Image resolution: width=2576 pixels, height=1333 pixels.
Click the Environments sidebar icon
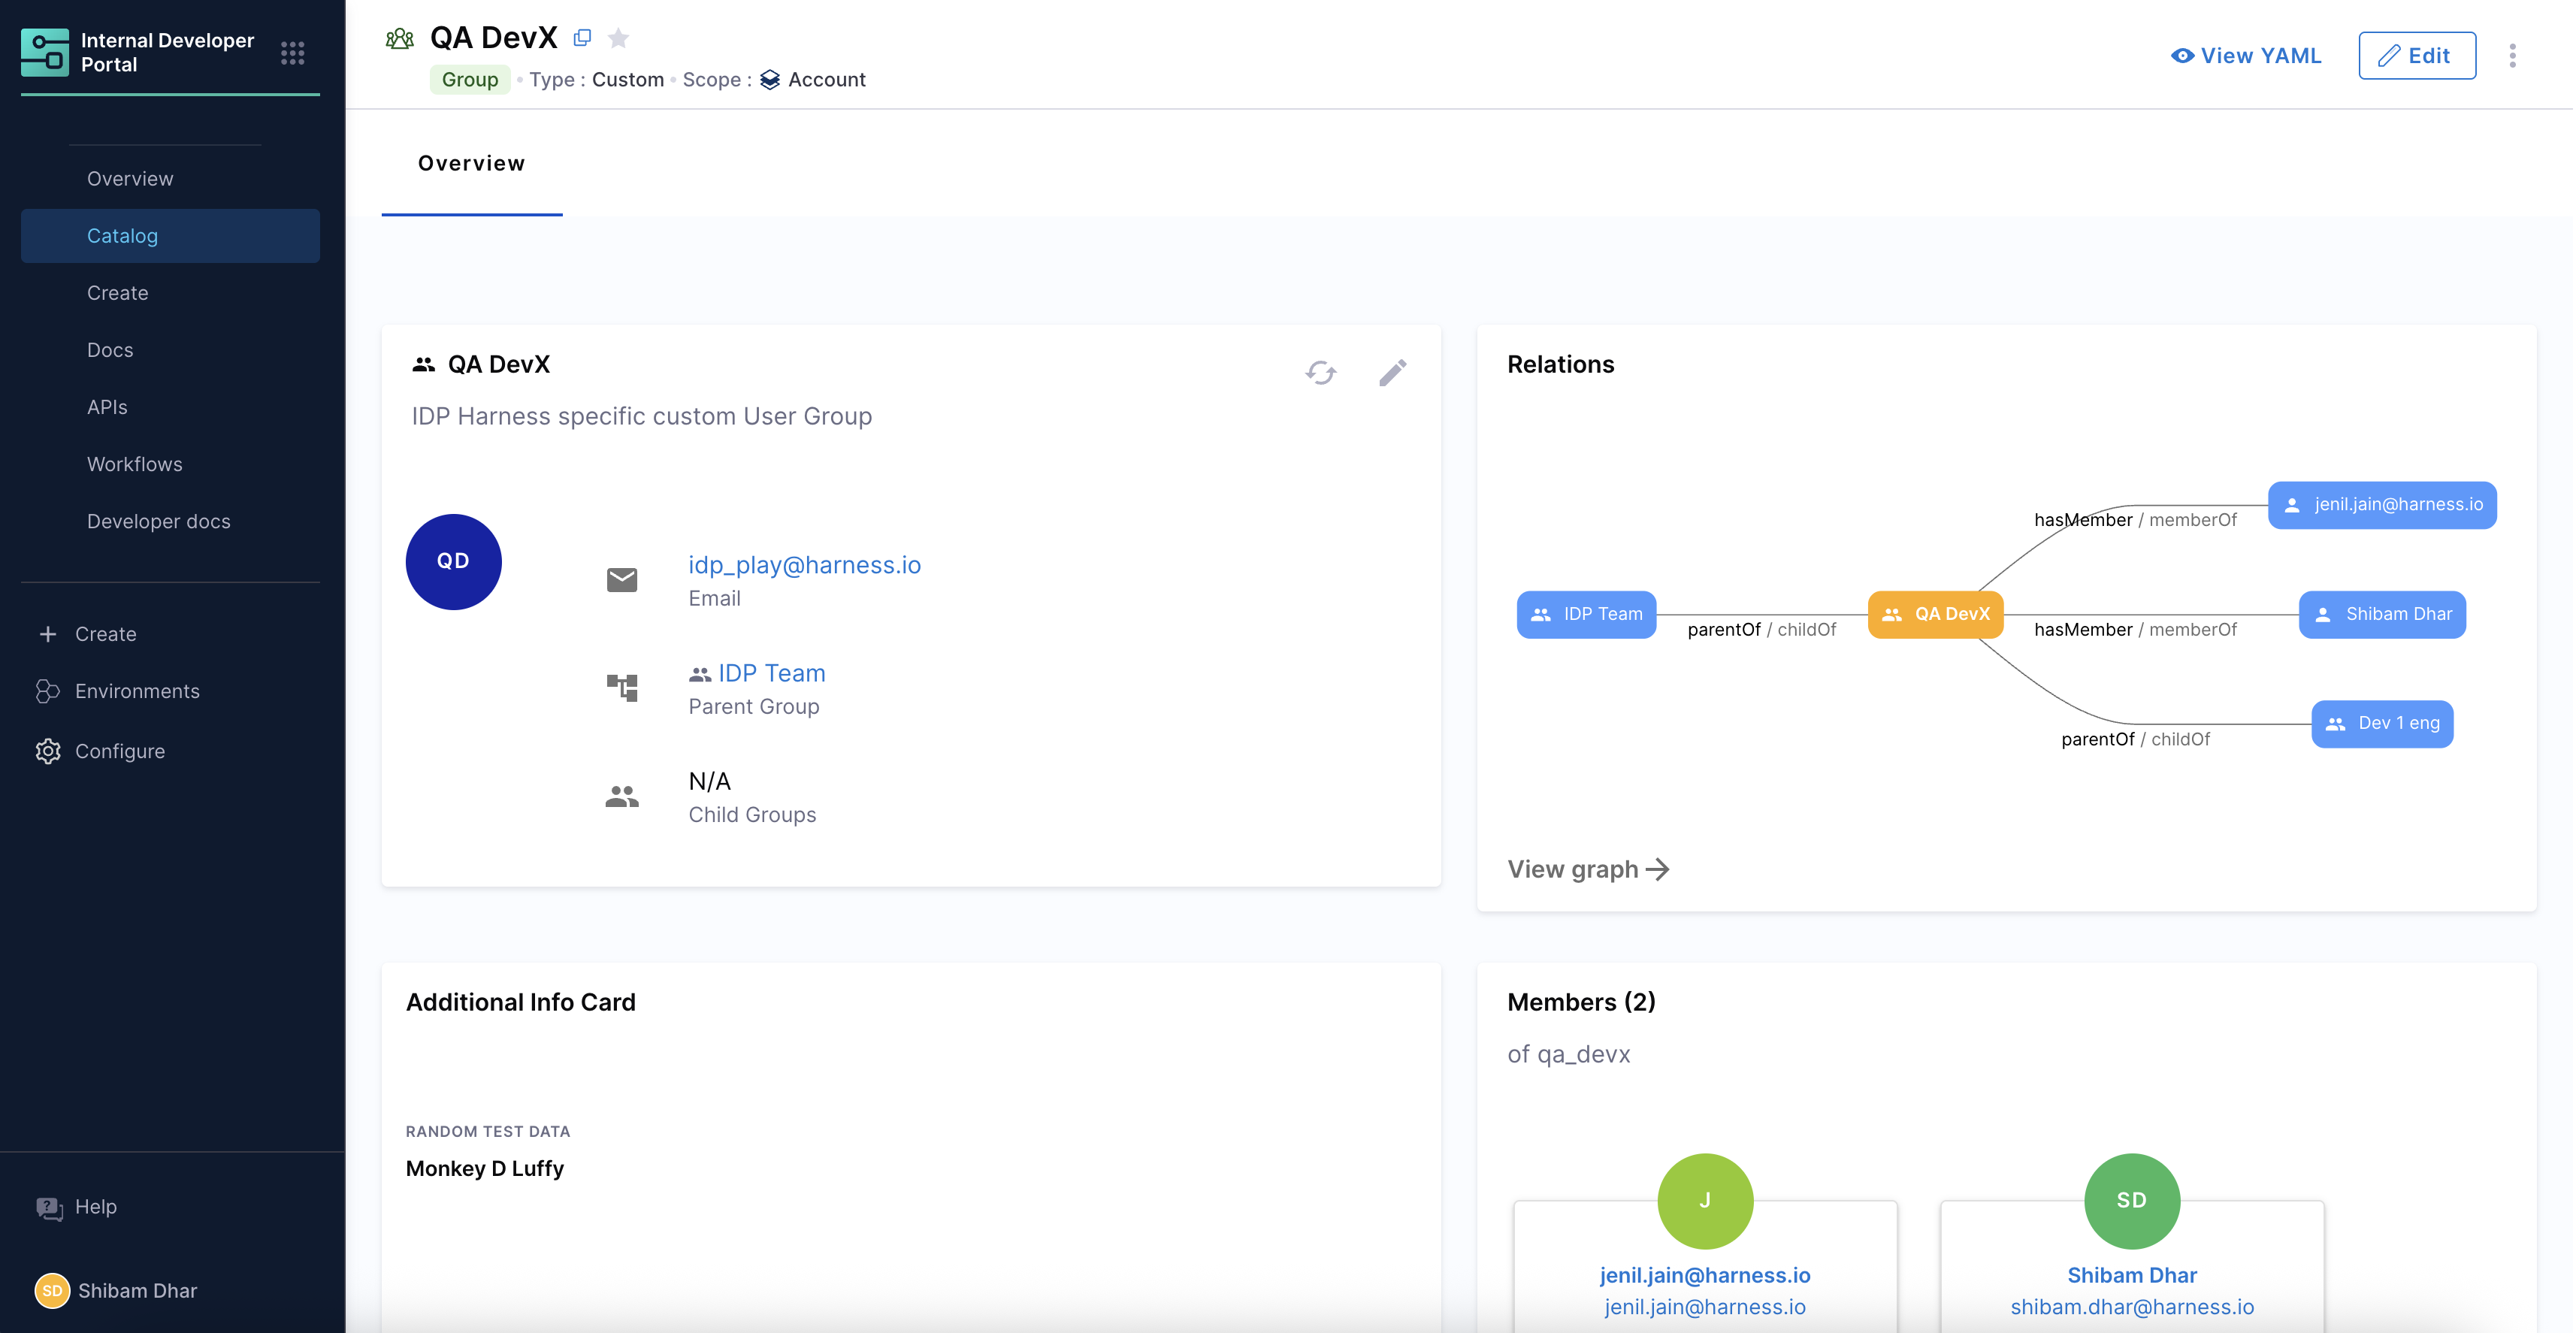pos(48,691)
